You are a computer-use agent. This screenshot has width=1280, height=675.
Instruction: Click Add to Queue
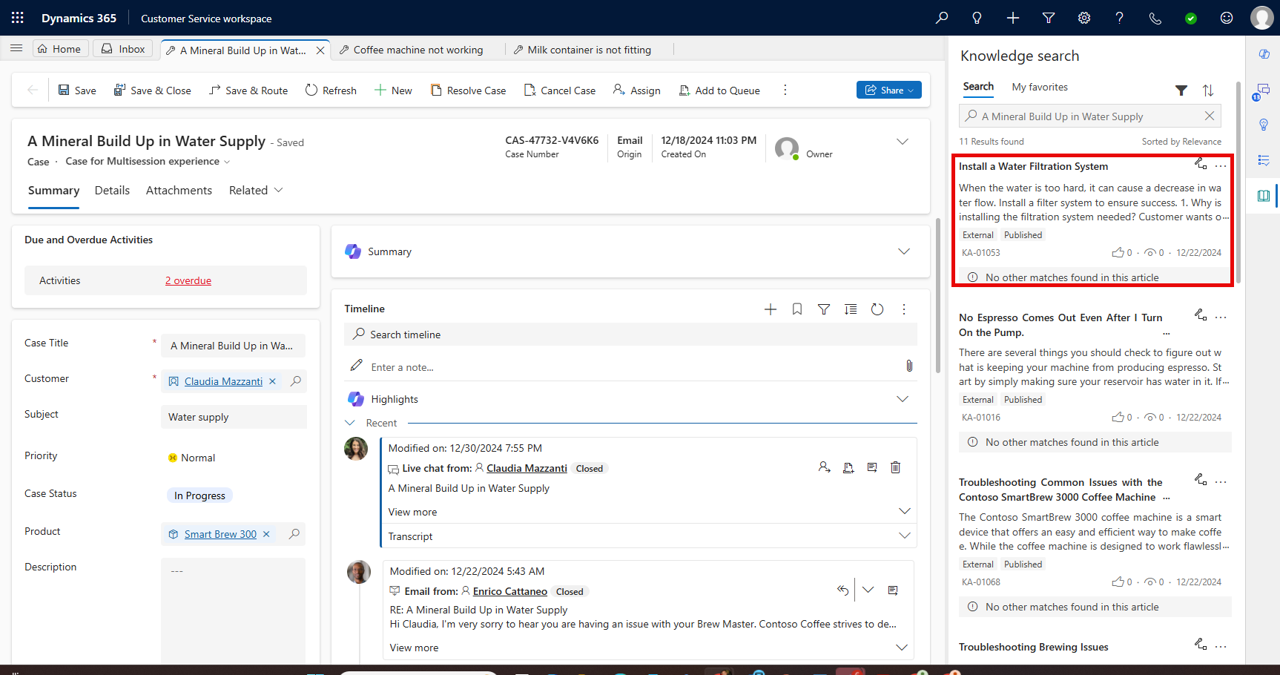[x=719, y=90]
